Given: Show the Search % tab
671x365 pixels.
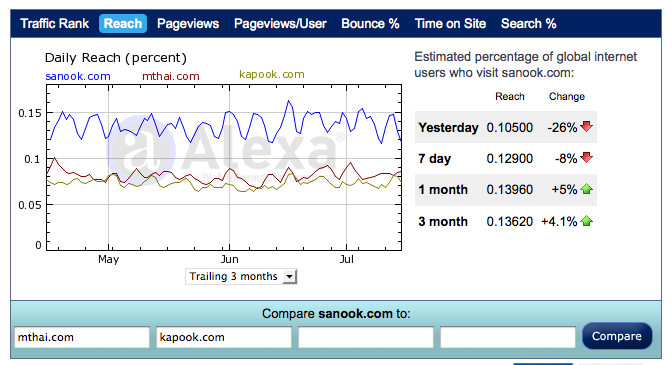Looking at the screenshot, I should [528, 24].
